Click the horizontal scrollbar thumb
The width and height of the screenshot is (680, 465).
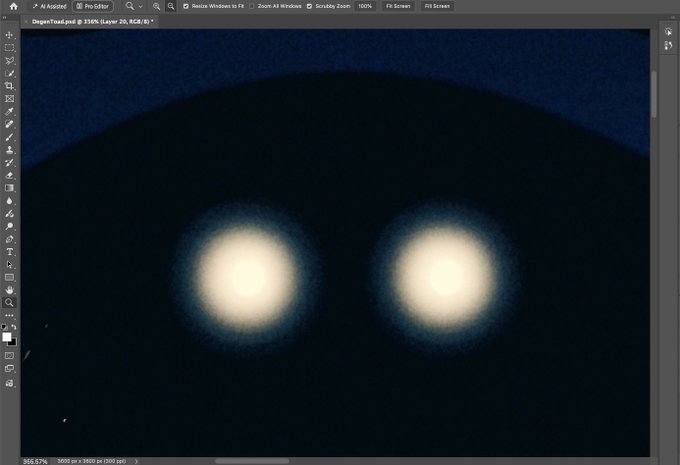[x=252, y=461]
